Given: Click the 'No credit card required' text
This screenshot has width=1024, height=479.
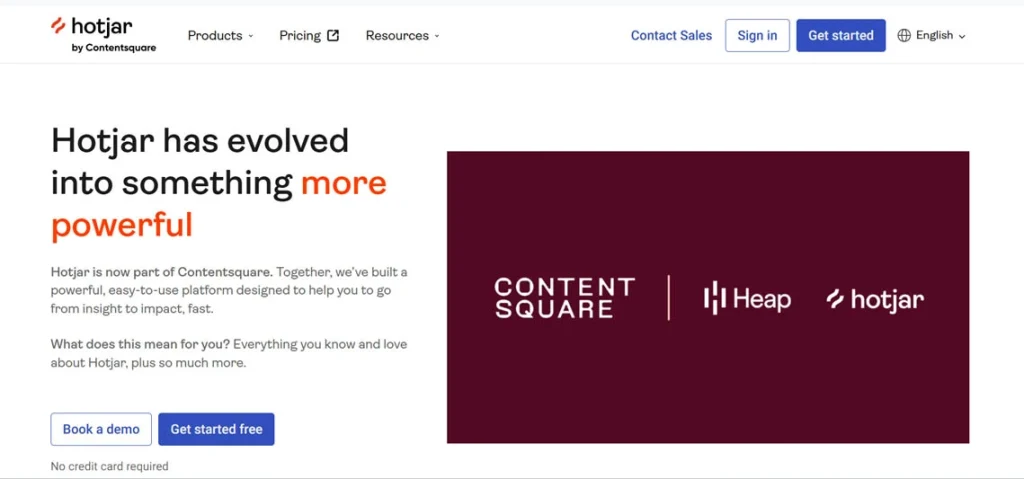Looking at the screenshot, I should pos(110,466).
